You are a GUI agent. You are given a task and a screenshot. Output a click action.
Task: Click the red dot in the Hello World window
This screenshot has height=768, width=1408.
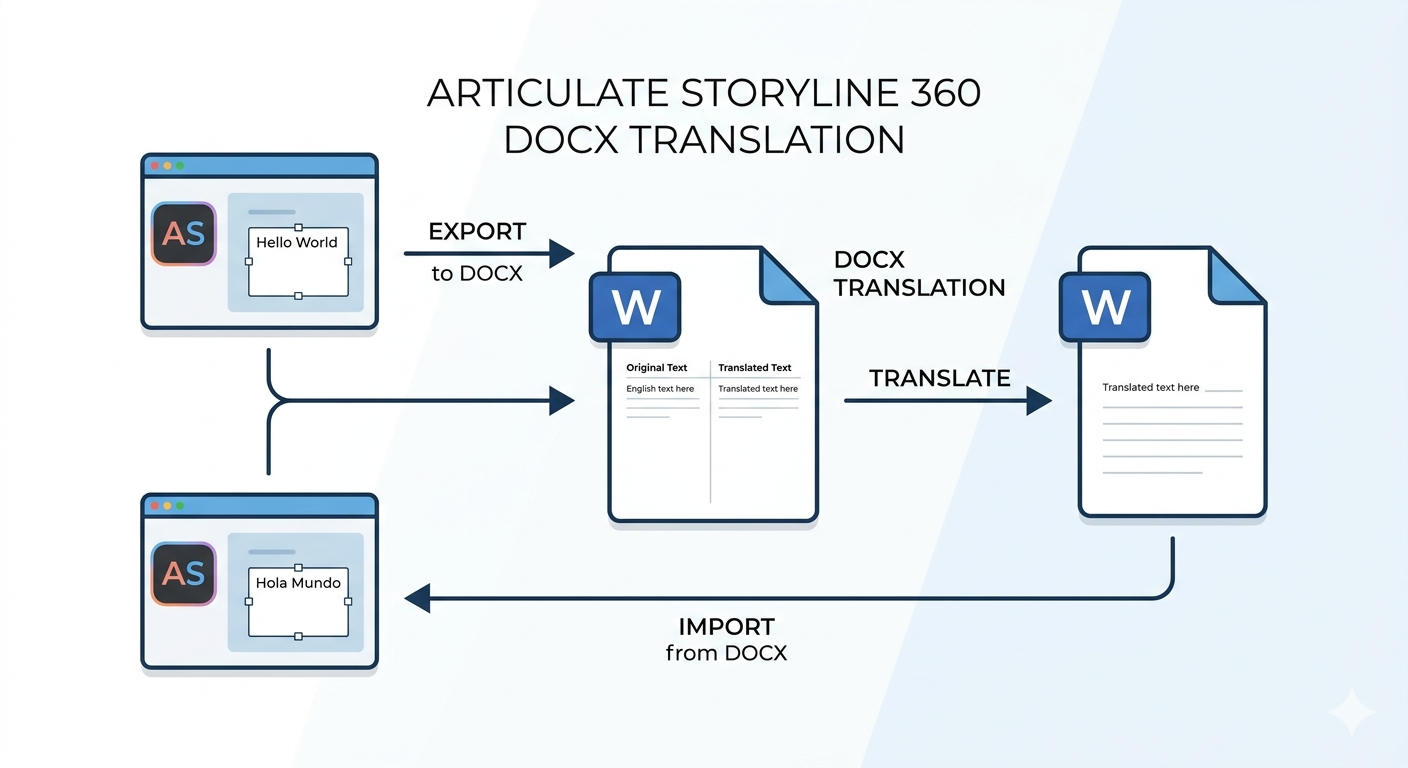click(154, 166)
